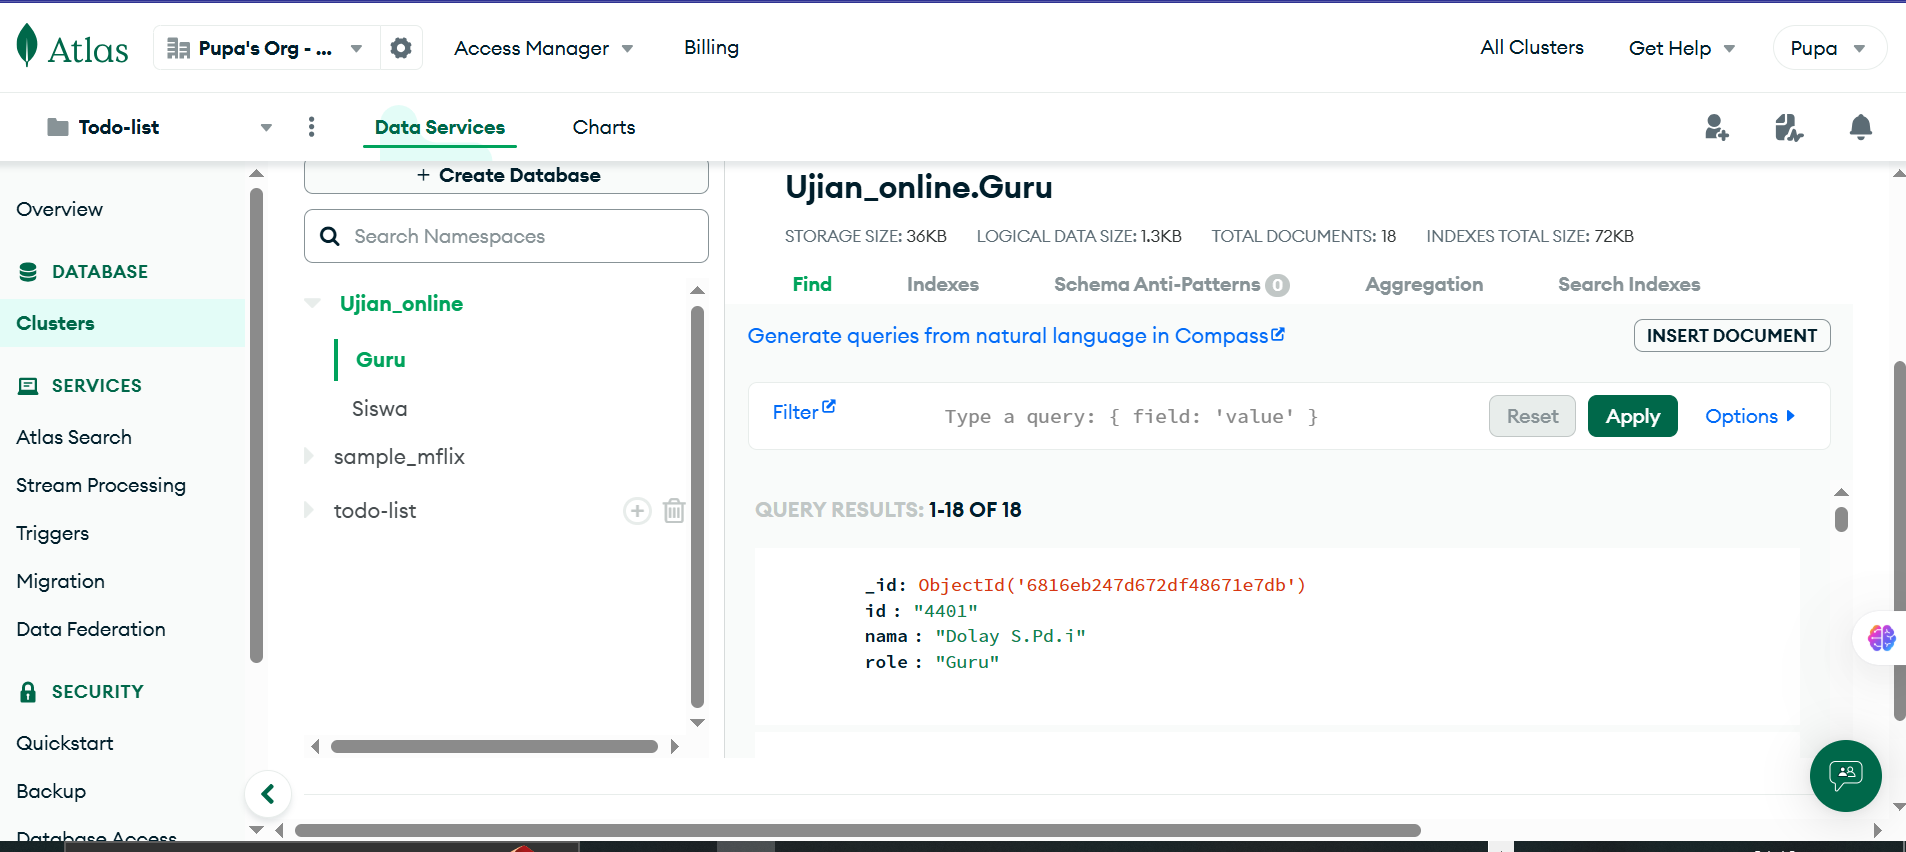Click the Atlas leaf logo
The width and height of the screenshot is (1906, 852).
click(x=28, y=46)
